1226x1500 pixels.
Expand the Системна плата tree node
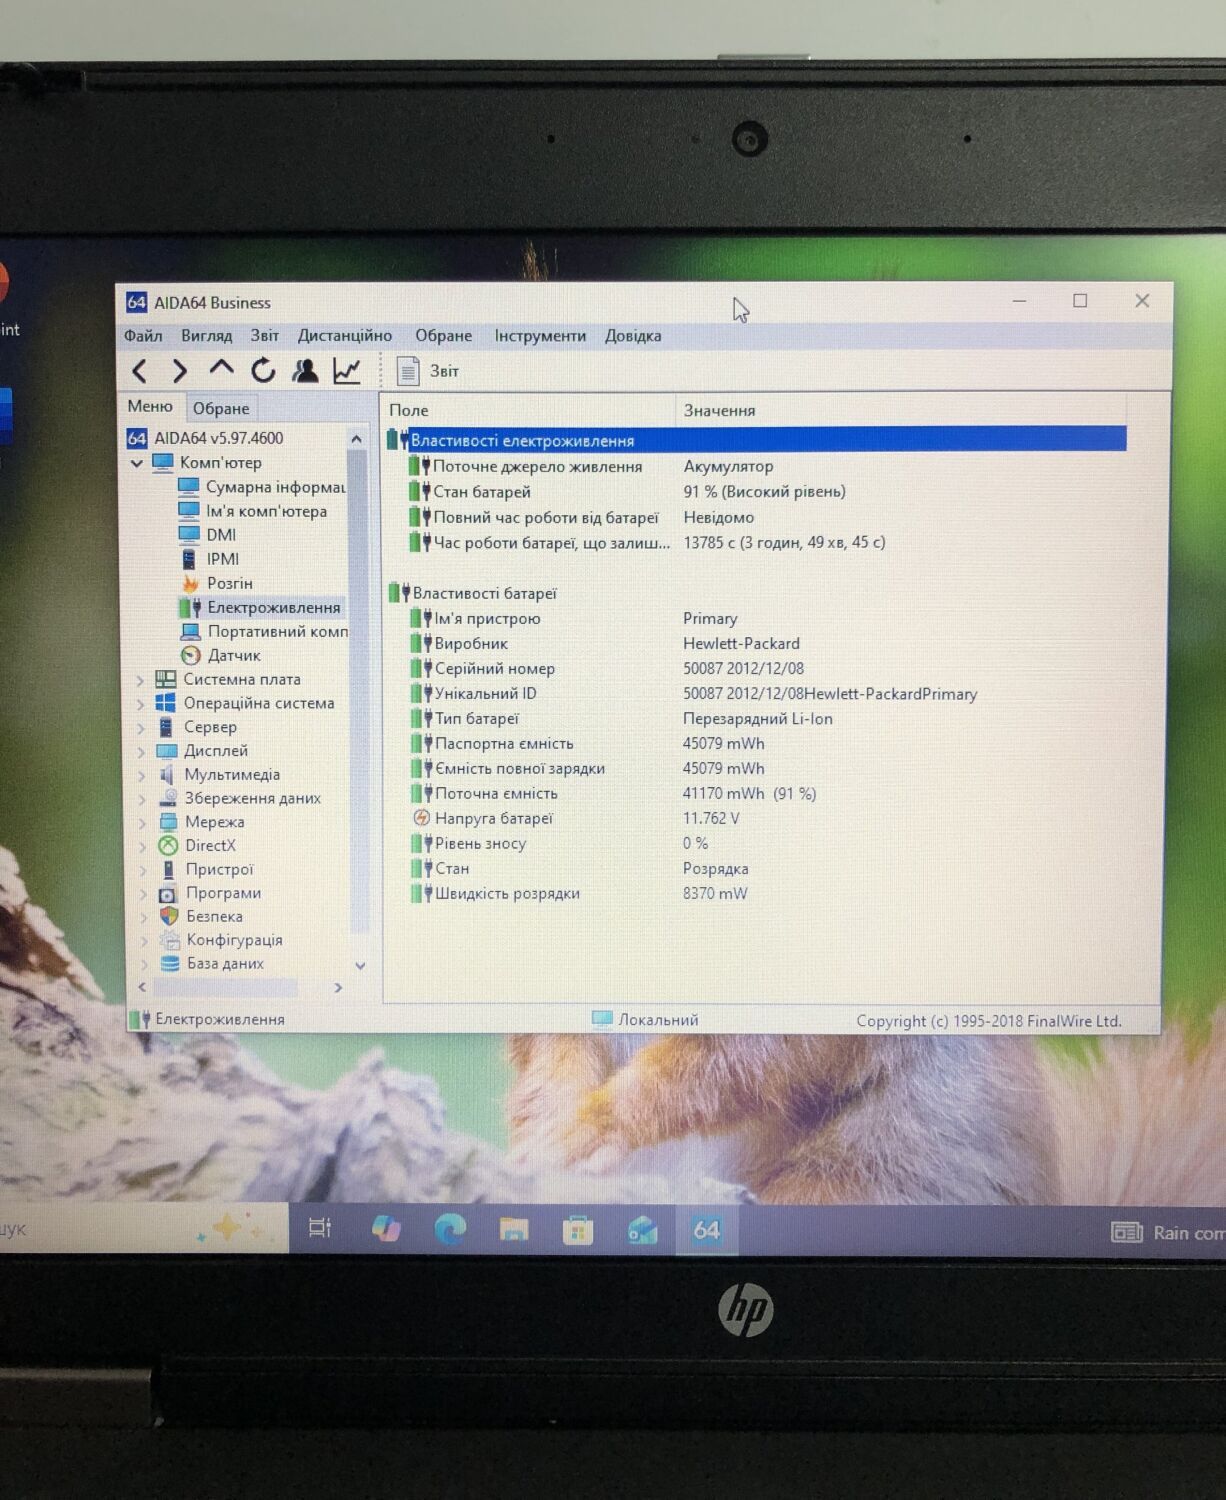tap(141, 680)
